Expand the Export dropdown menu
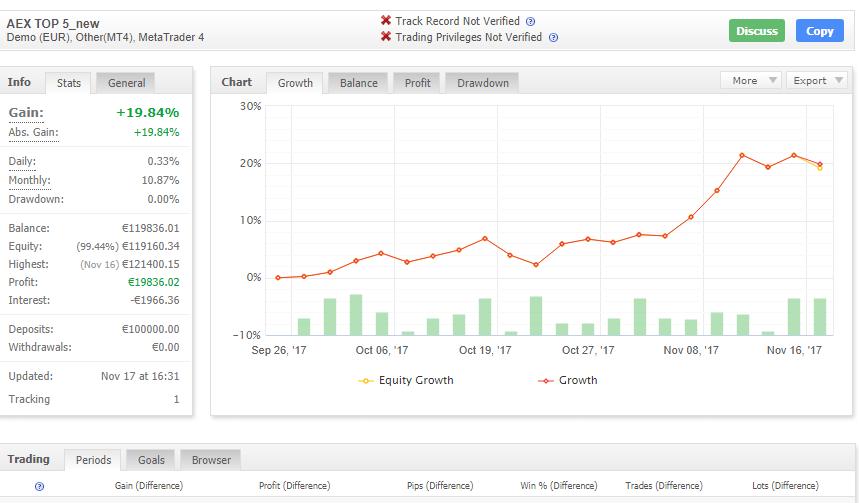The width and height of the screenshot is (859, 503). [816, 81]
